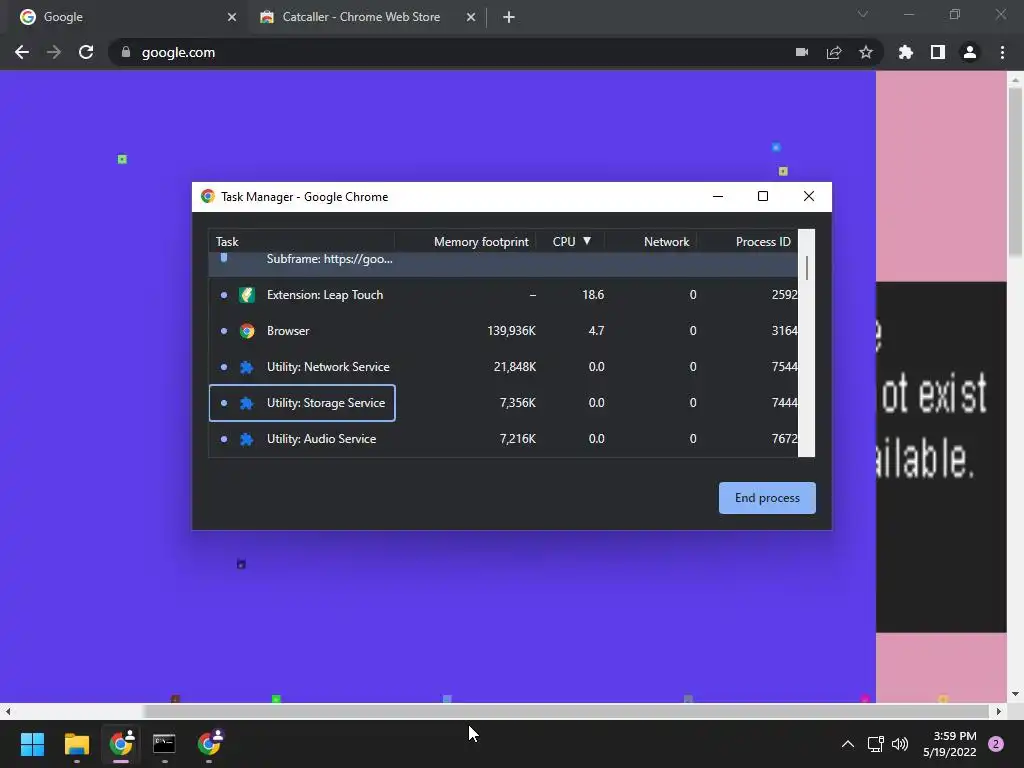
Task: Click the page horizontal scrollbar thumb
Action: (566, 711)
